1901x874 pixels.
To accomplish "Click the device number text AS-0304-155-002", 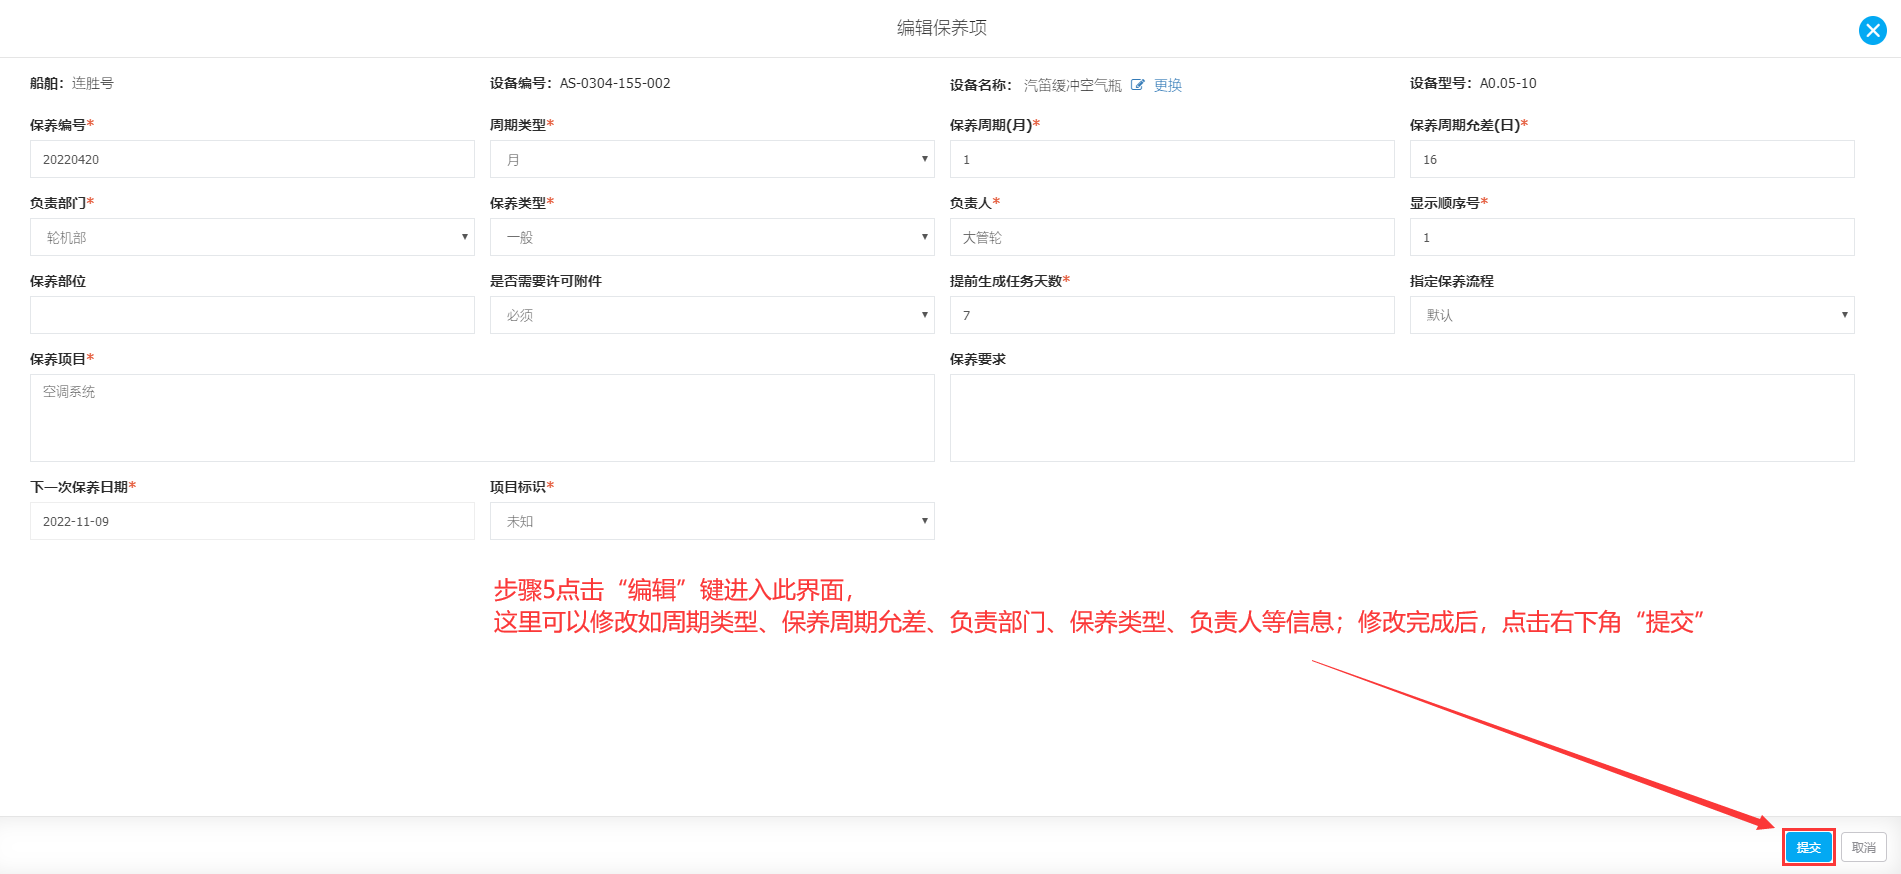I will coord(615,83).
